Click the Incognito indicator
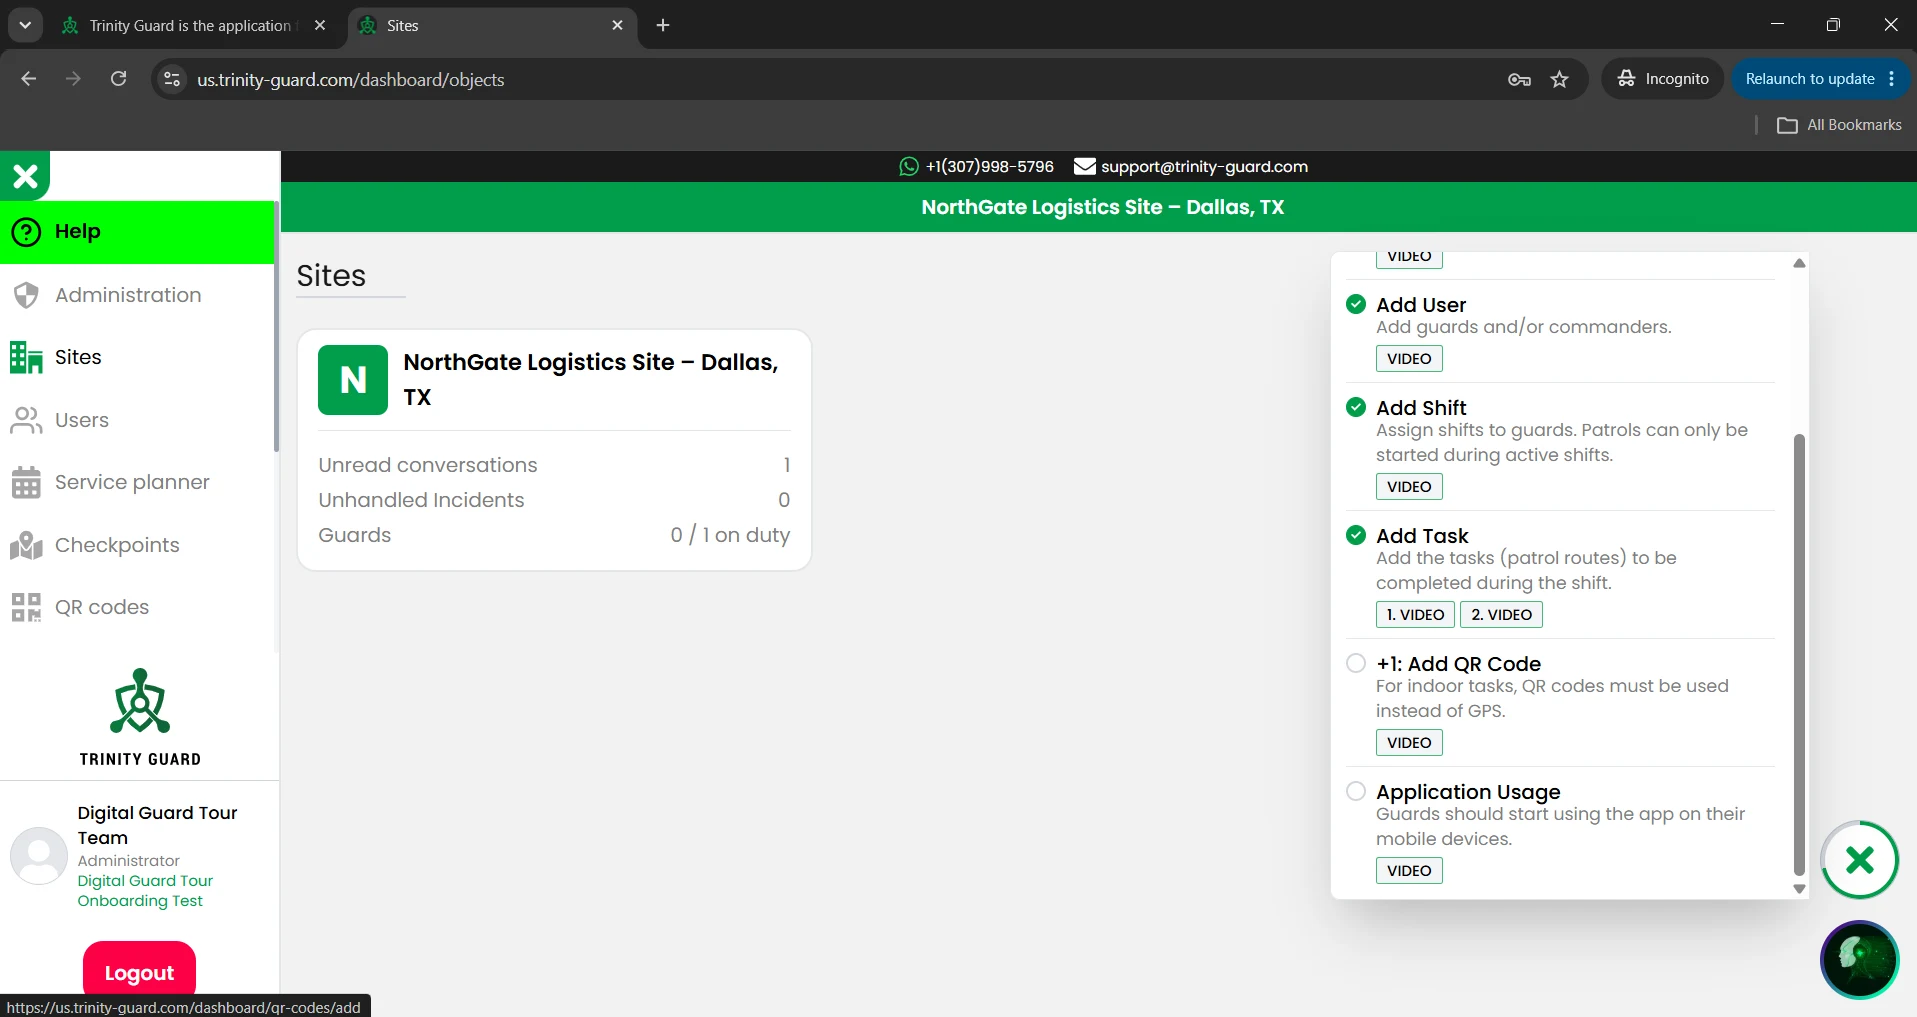The width and height of the screenshot is (1917, 1017). 1663,79
